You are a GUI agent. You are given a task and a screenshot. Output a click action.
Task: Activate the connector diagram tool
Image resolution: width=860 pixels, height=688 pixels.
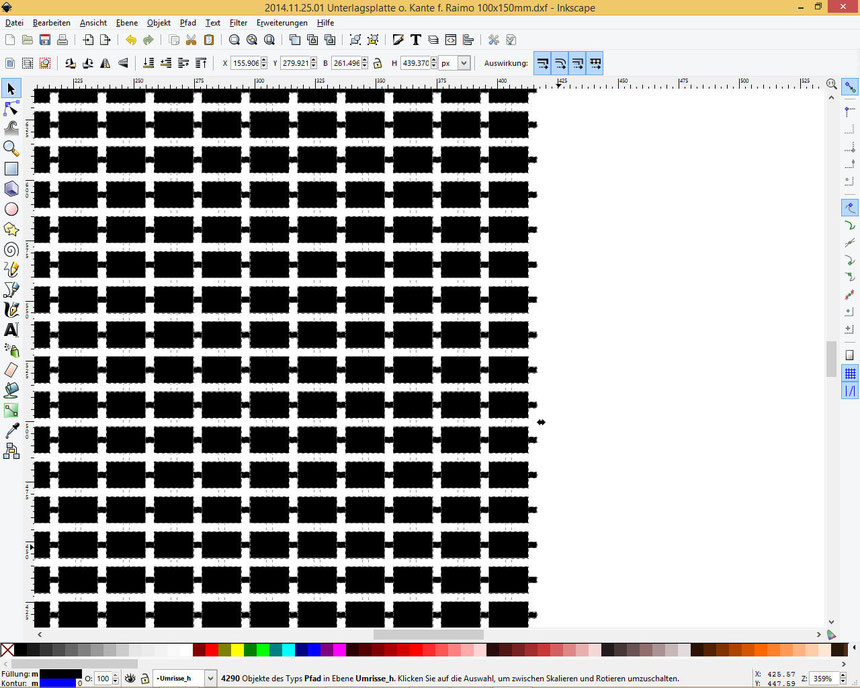[x=11, y=451]
